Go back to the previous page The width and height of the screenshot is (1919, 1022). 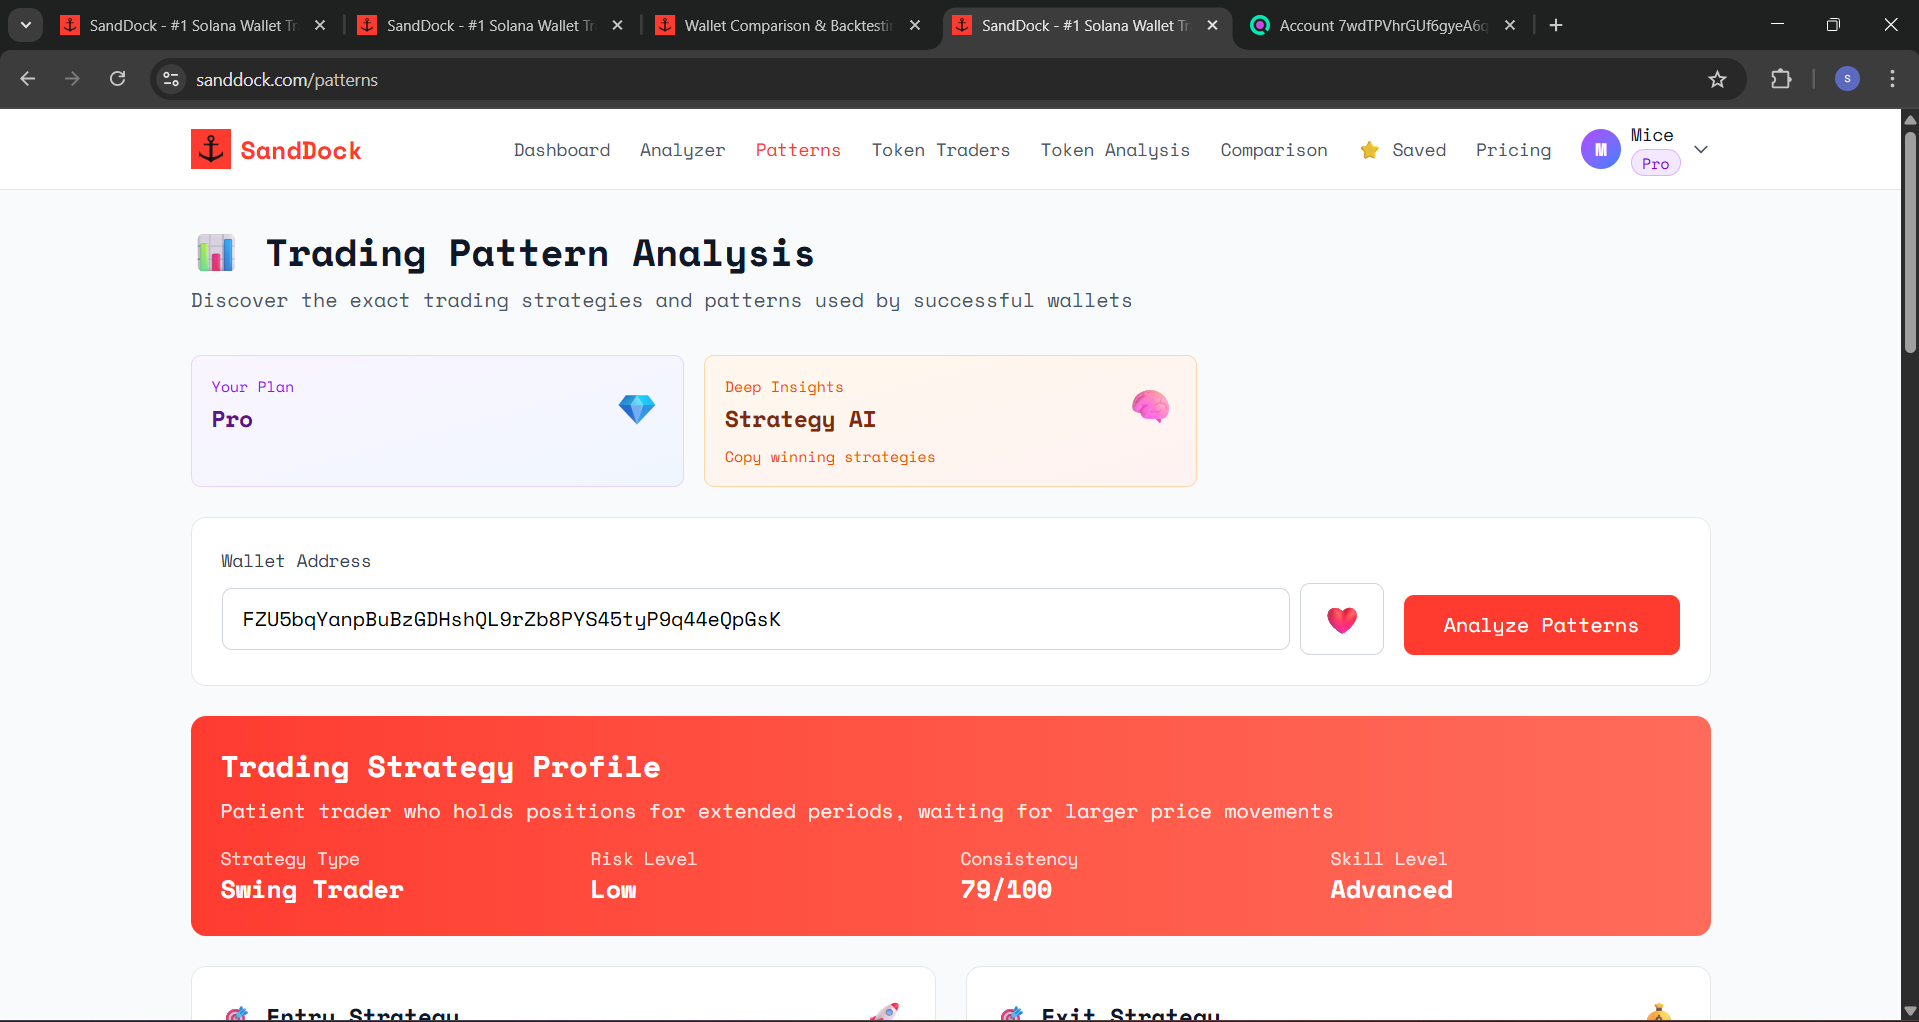click(x=28, y=79)
